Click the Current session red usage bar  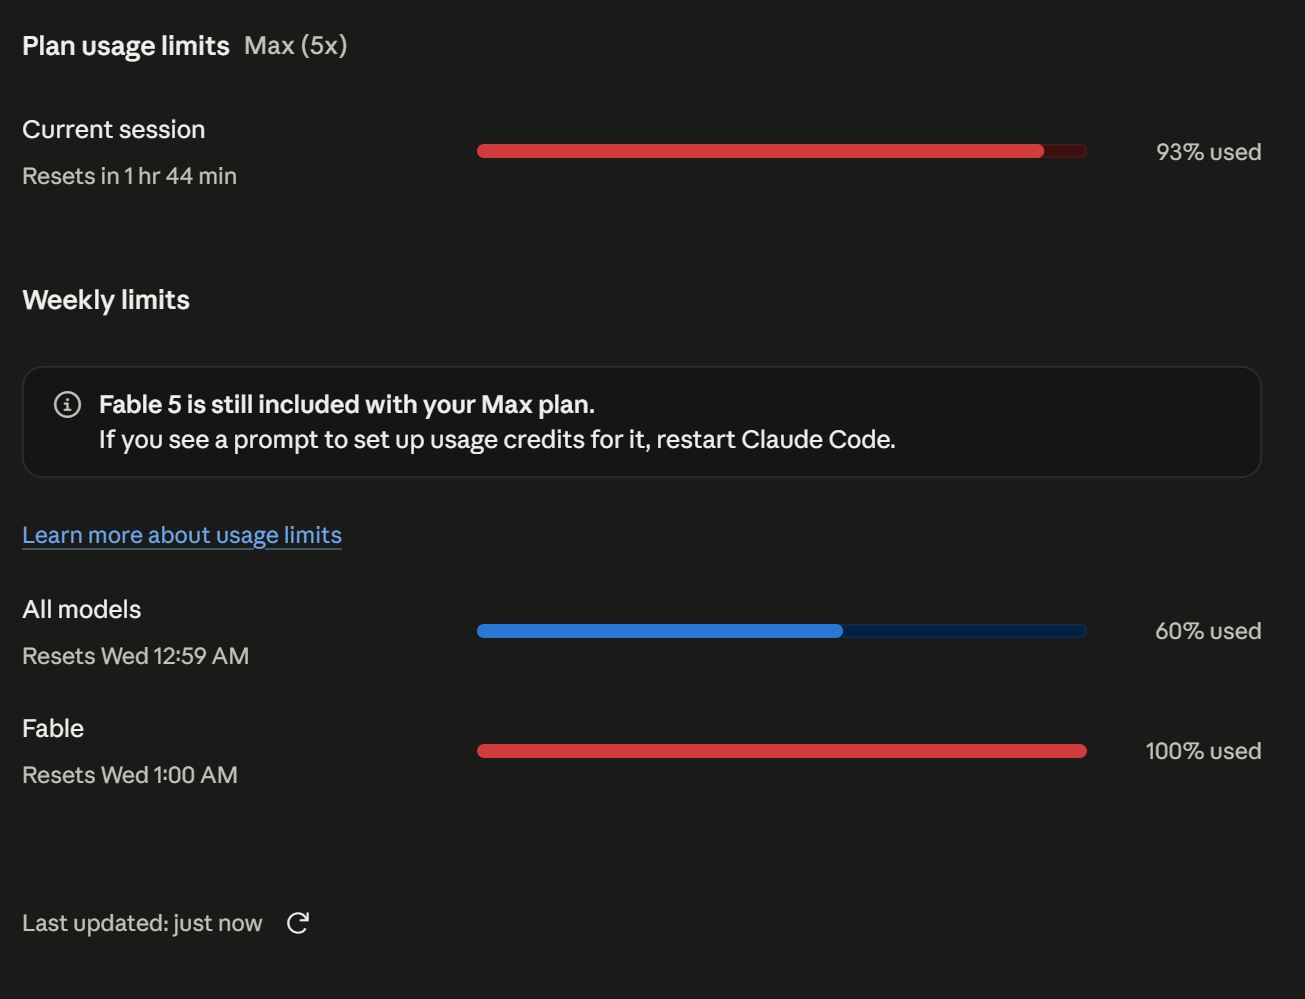click(781, 151)
